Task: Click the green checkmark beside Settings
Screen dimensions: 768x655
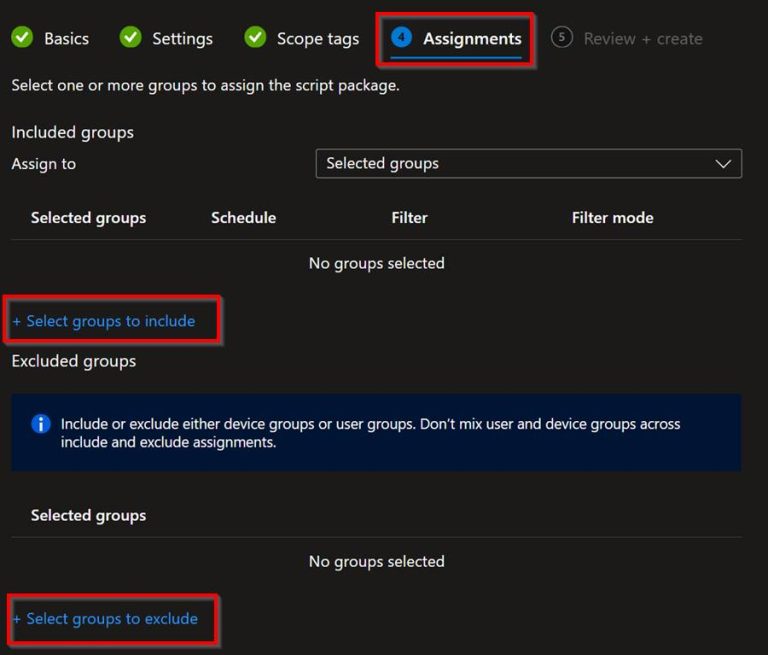Action: pyautogui.click(x=130, y=38)
